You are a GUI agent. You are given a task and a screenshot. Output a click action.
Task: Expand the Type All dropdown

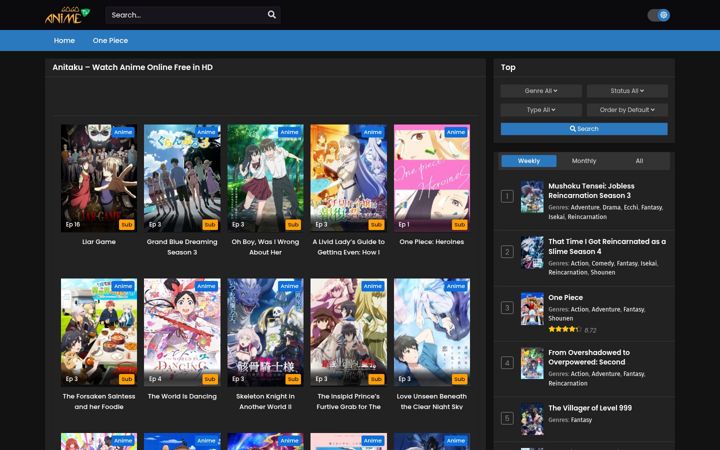(541, 110)
